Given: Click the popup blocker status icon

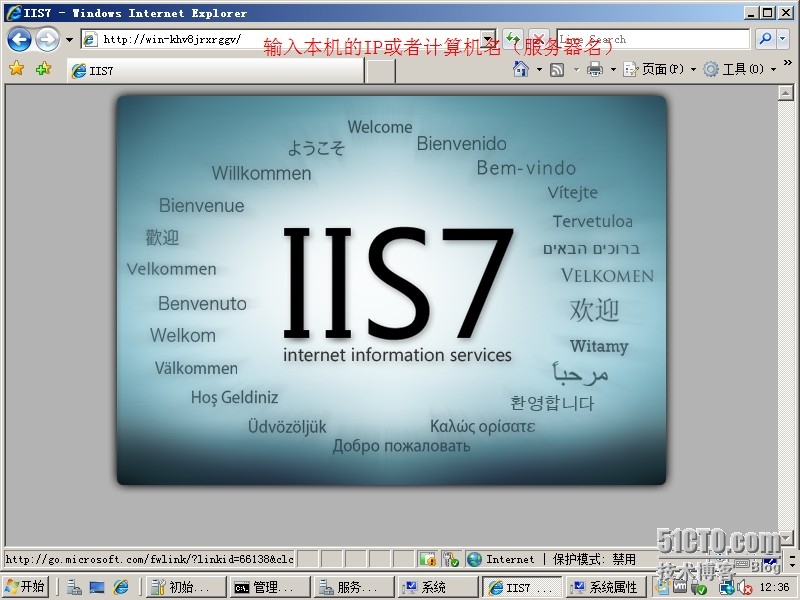Looking at the screenshot, I should click(428, 559).
